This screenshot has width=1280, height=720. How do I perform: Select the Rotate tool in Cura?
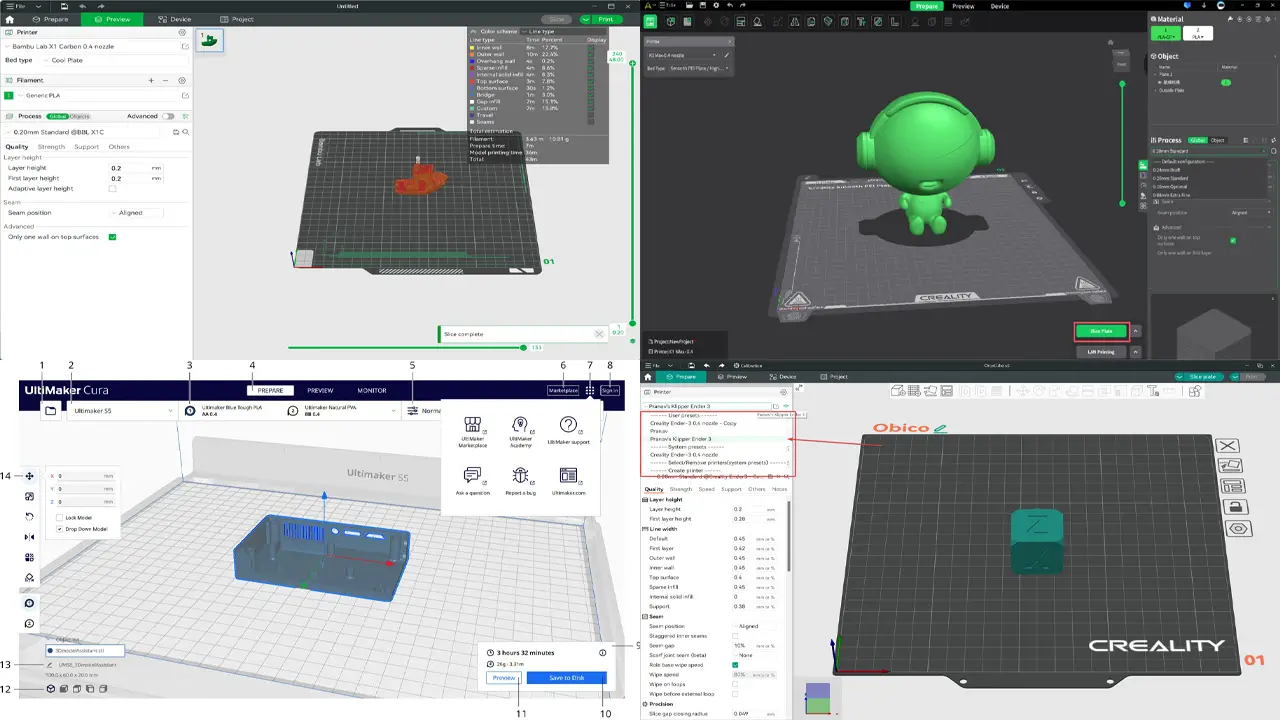(29, 516)
